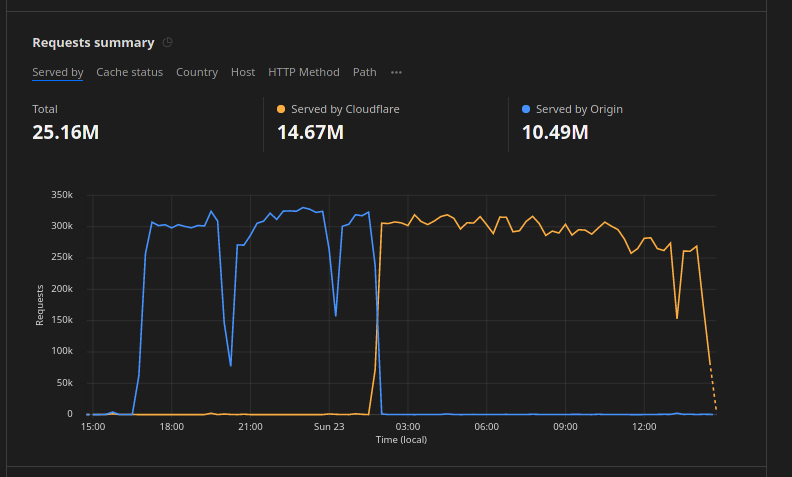Open the Path tab
The width and height of the screenshot is (792, 477).
(365, 72)
